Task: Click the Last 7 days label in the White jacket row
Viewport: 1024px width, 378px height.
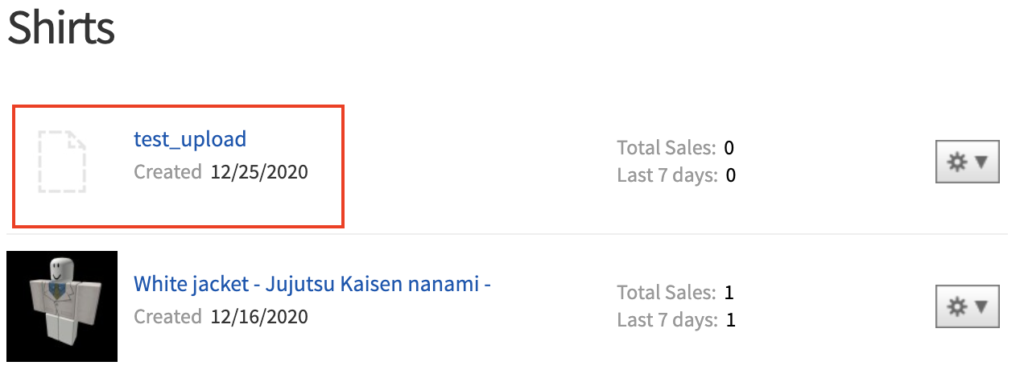Action: click(667, 321)
